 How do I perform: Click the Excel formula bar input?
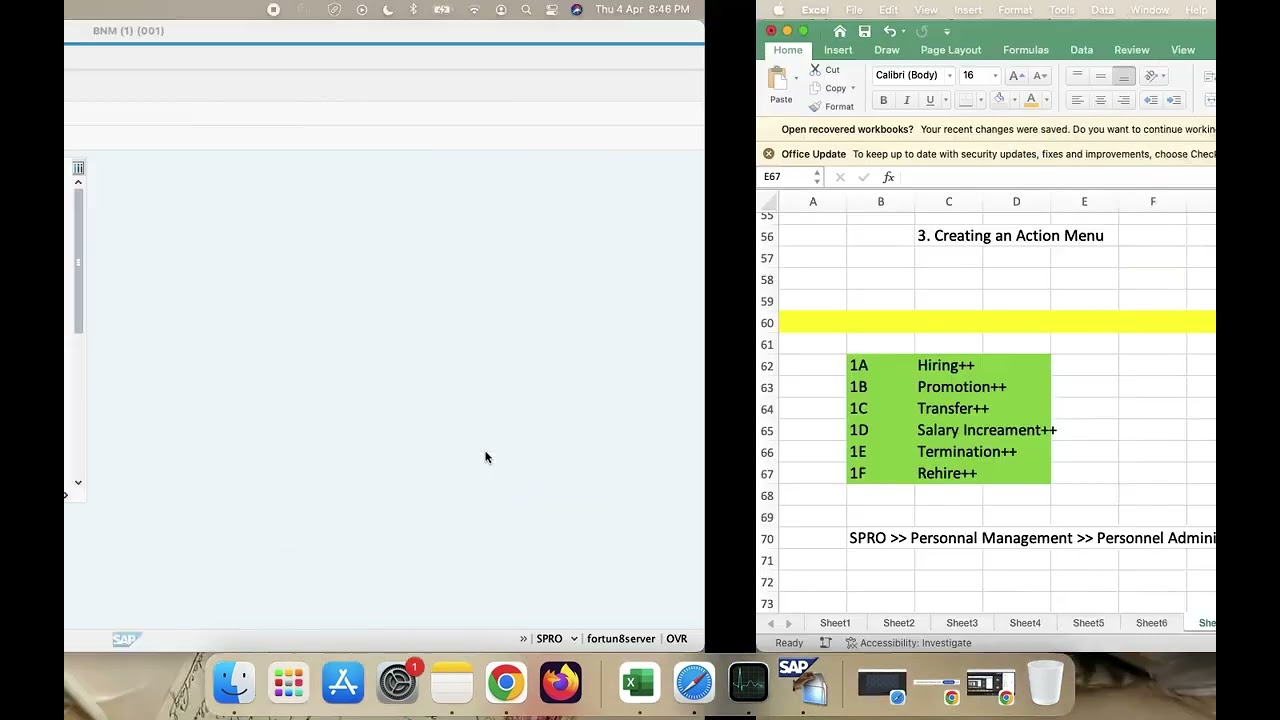(1058, 177)
